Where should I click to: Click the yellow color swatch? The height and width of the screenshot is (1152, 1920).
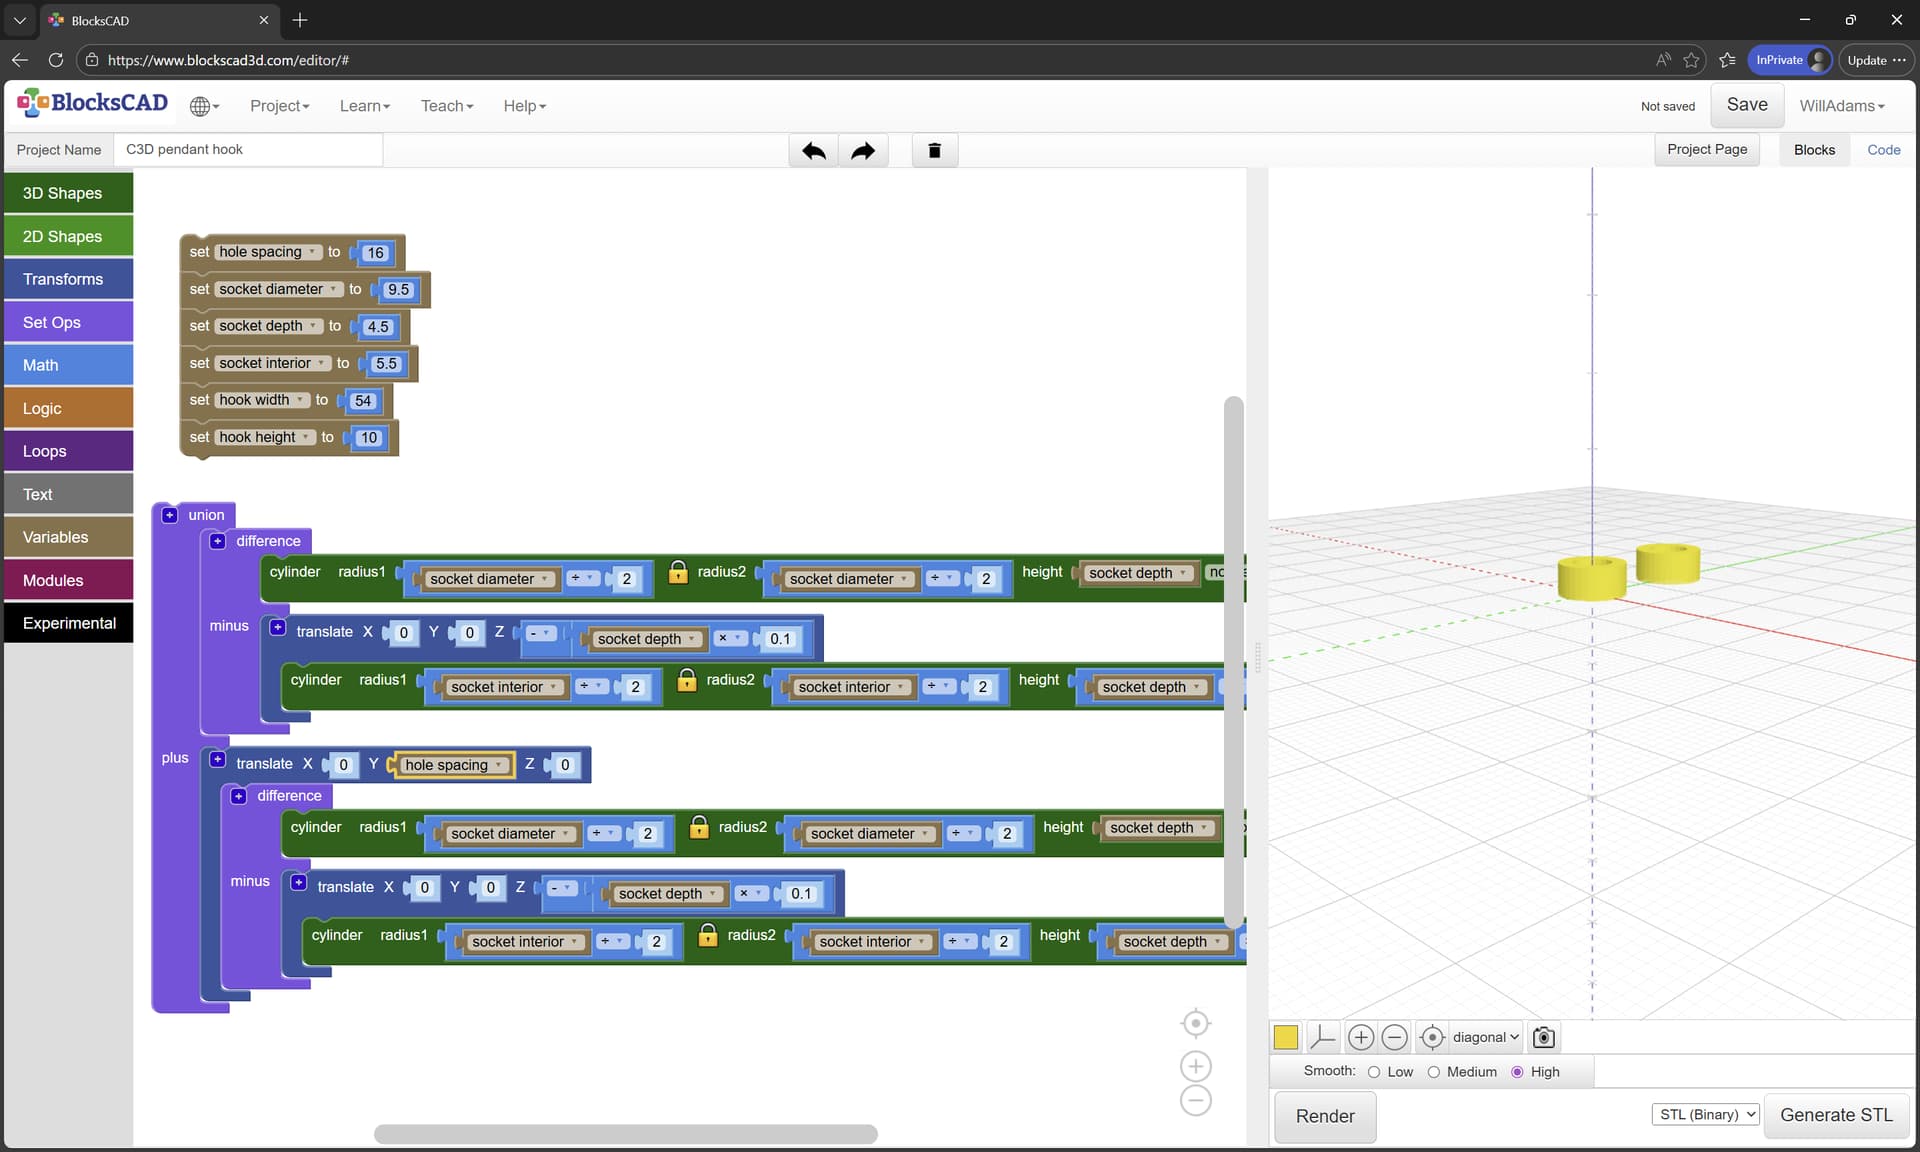pos(1286,1037)
